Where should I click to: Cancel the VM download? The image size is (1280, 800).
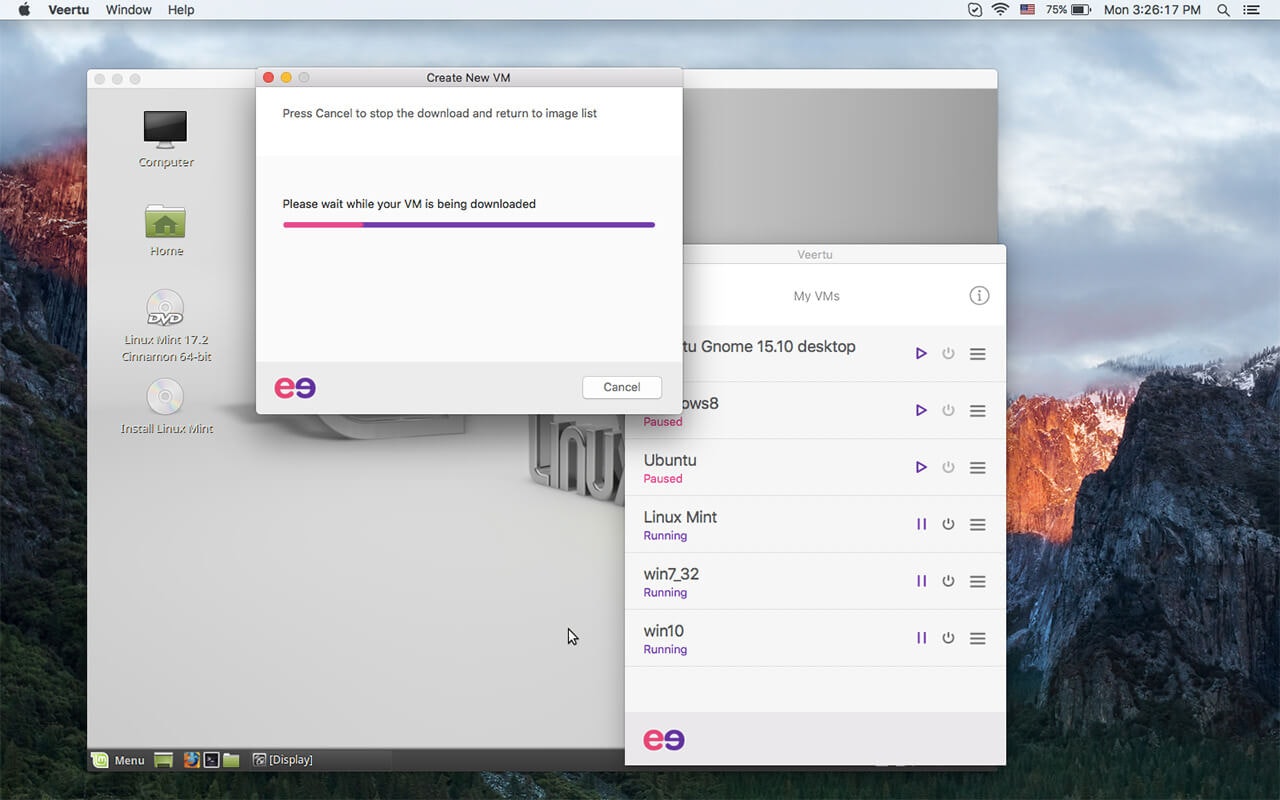(x=622, y=387)
